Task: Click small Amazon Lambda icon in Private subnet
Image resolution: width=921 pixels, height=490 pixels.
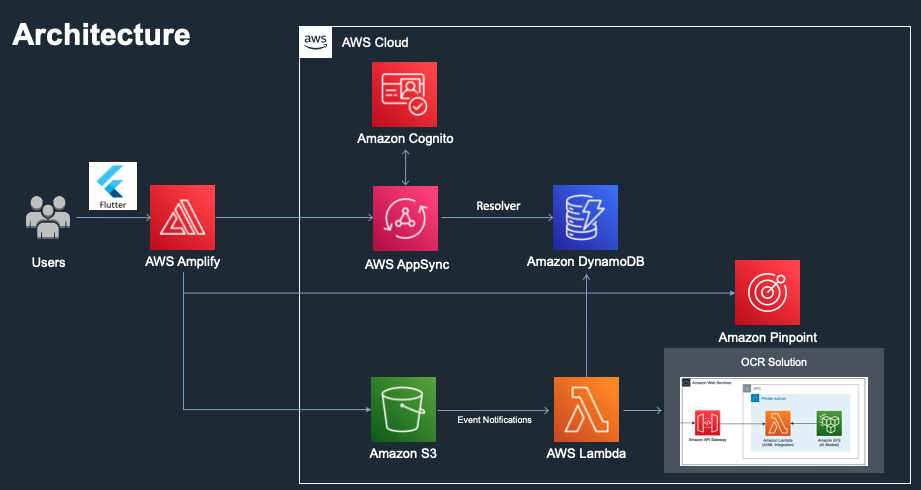Action: coord(778,423)
